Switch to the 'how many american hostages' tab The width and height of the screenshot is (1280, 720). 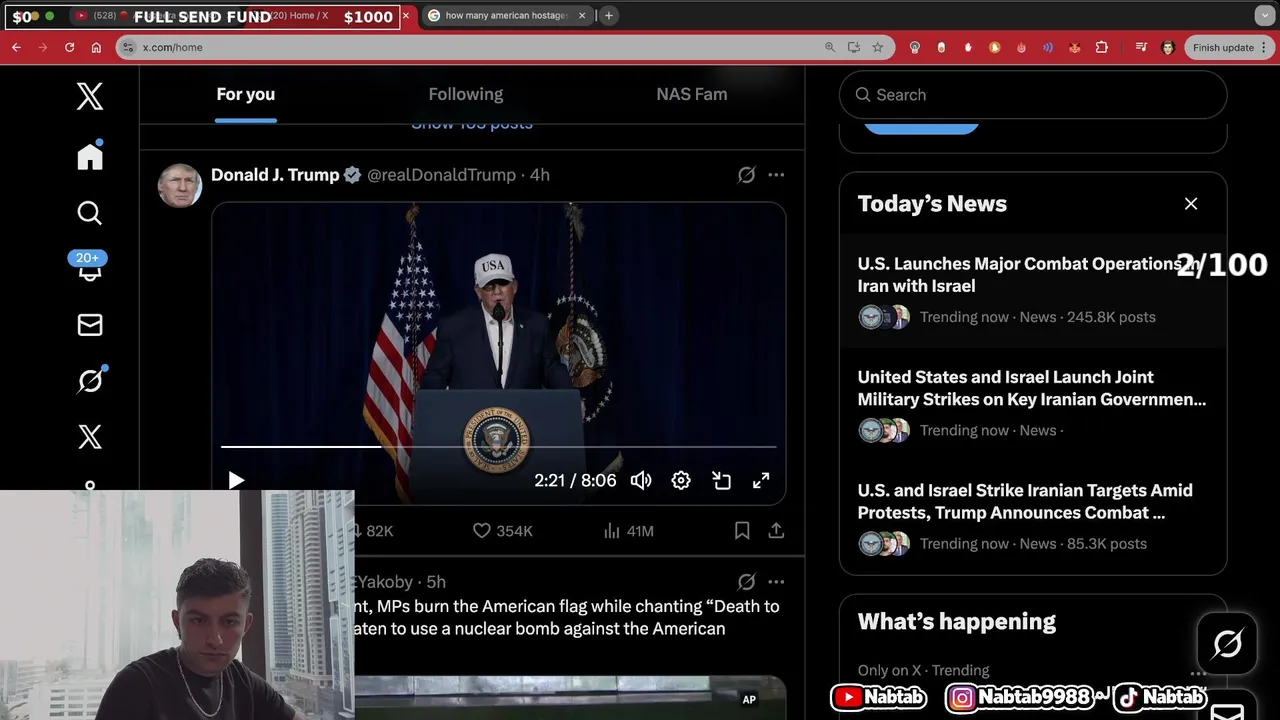(505, 16)
